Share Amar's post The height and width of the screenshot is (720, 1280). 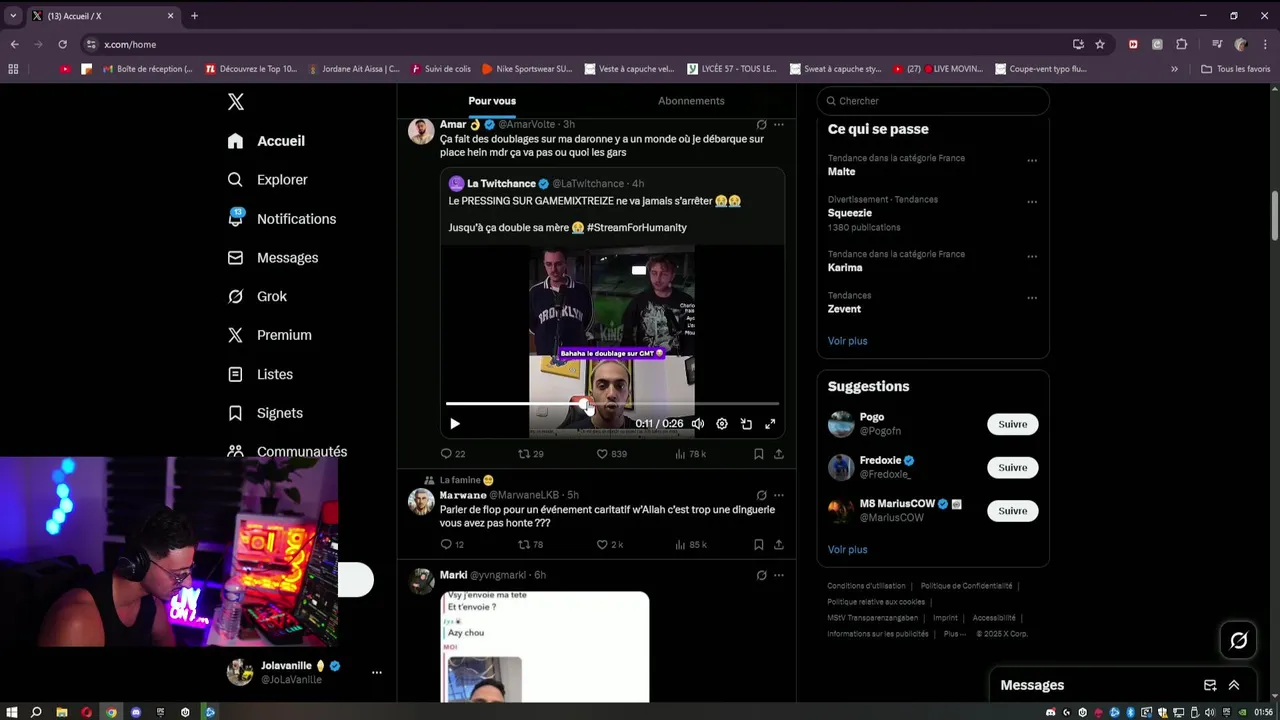pyautogui.click(x=779, y=454)
